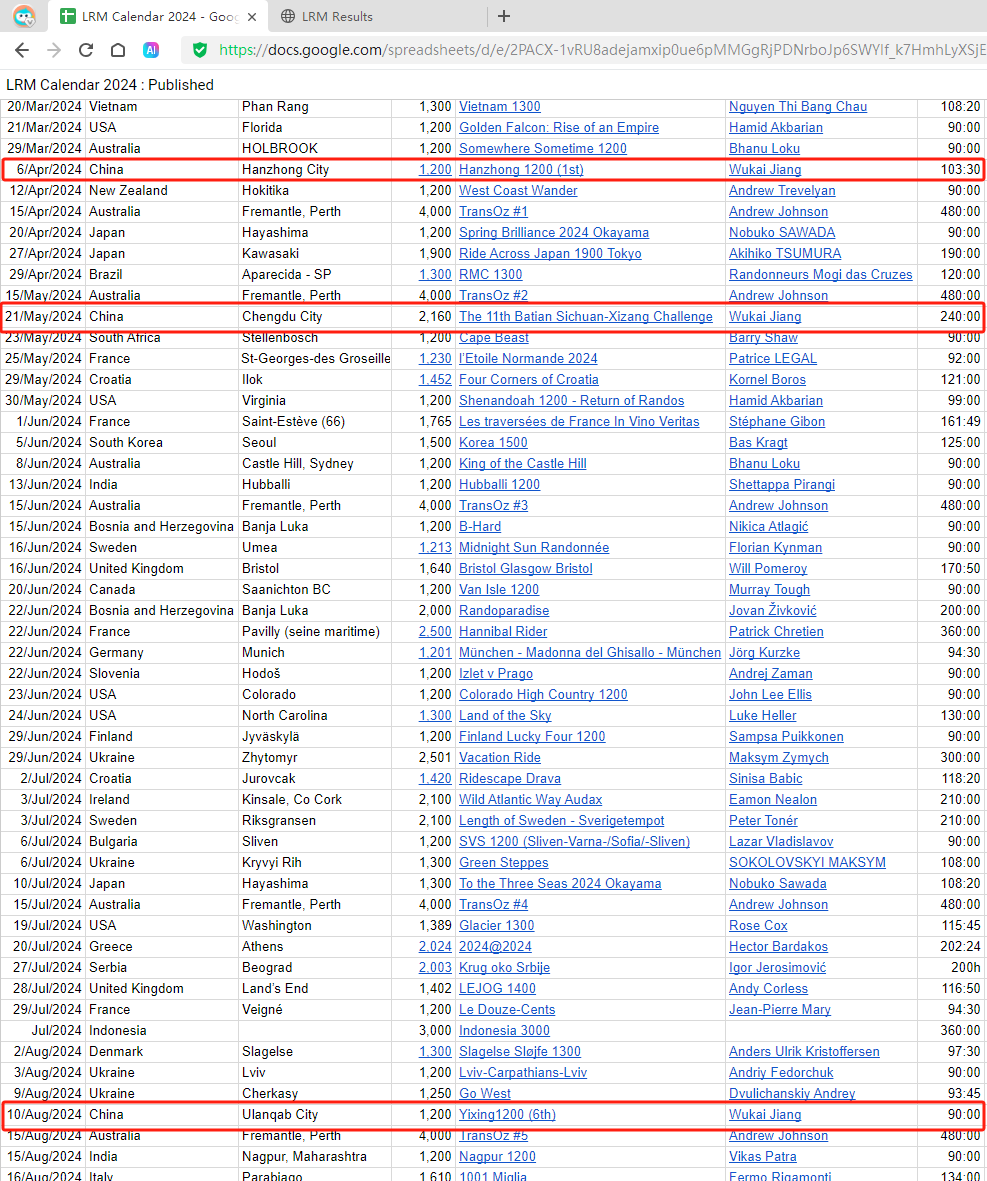Open the Wild Atlantic Way Audax link

(x=530, y=800)
